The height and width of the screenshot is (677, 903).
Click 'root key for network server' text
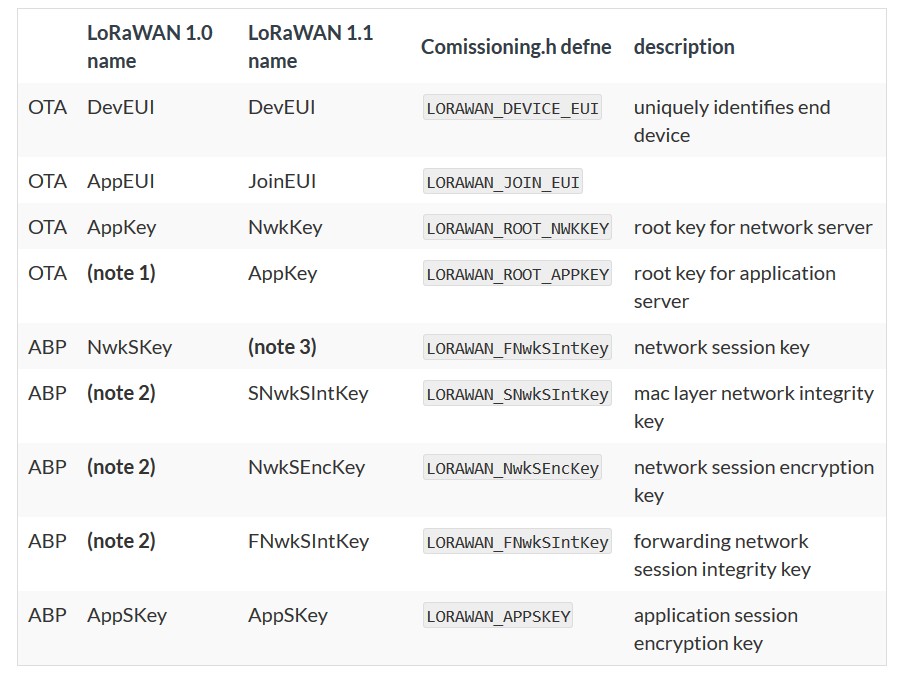tap(753, 227)
